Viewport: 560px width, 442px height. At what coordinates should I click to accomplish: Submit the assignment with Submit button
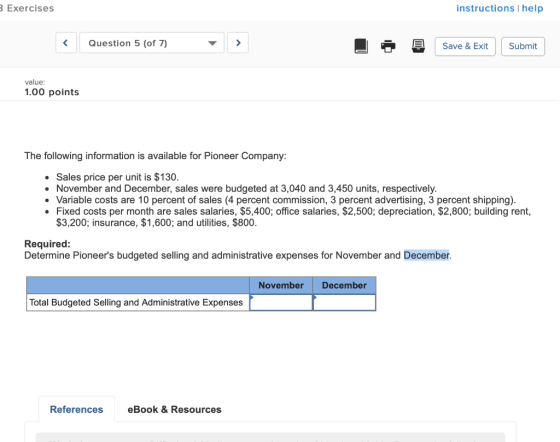point(523,46)
